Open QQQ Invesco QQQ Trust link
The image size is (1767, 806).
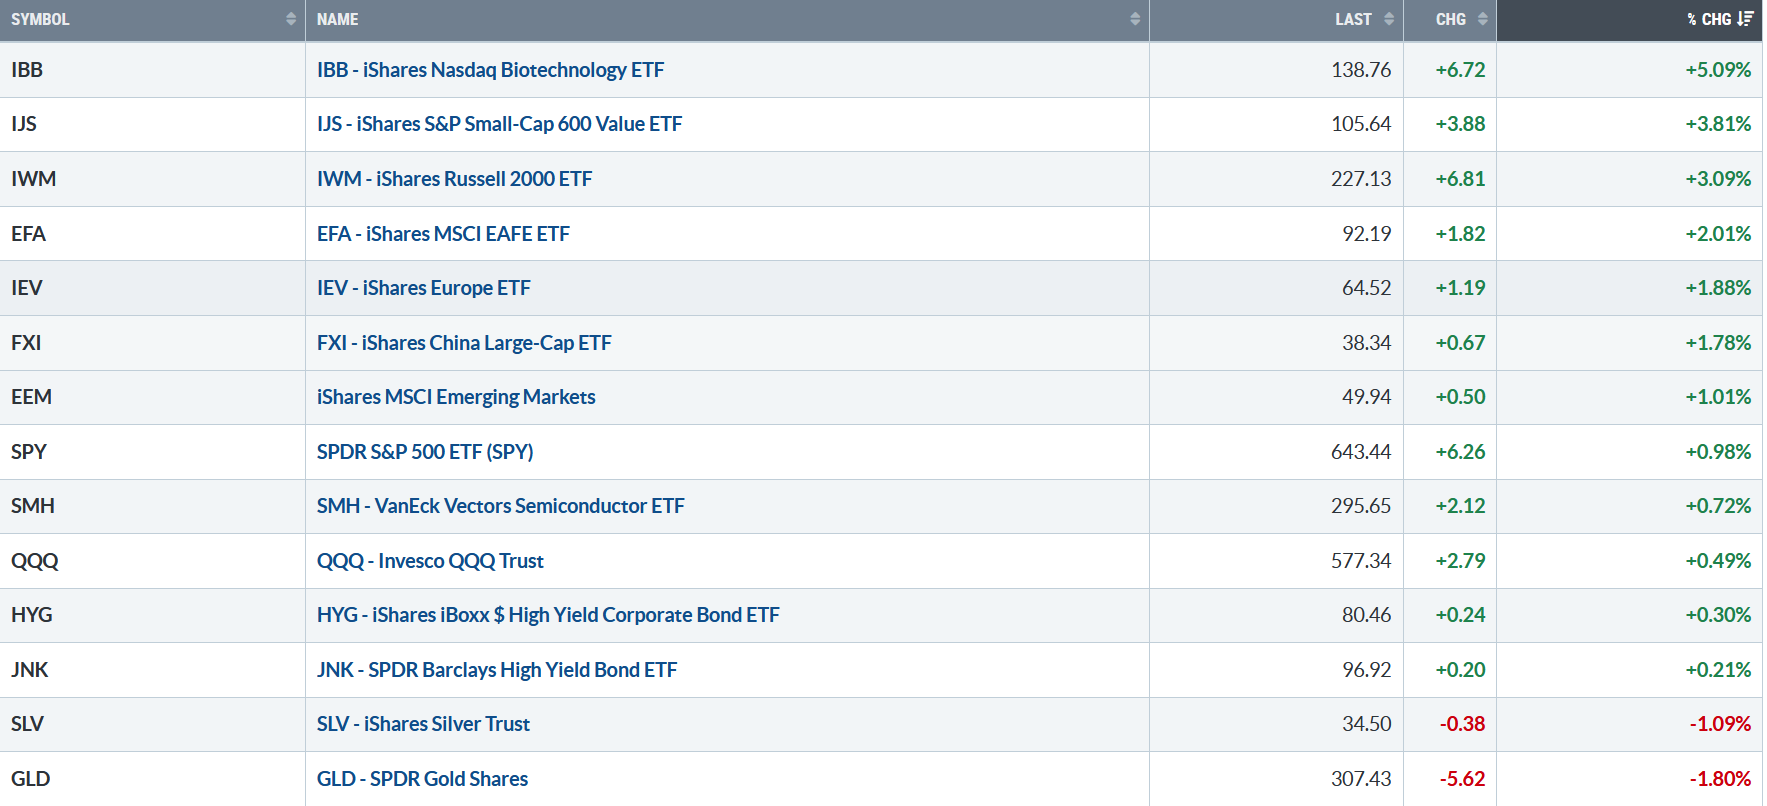(430, 561)
